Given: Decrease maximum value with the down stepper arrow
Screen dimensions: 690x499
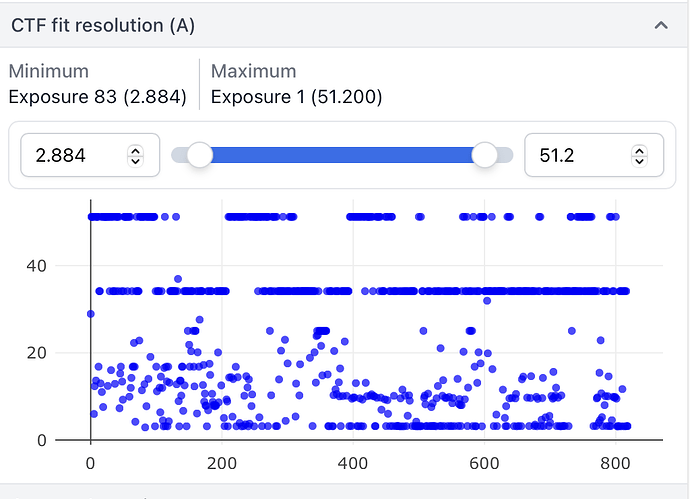Looking at the screenshot, I should 639,161.
